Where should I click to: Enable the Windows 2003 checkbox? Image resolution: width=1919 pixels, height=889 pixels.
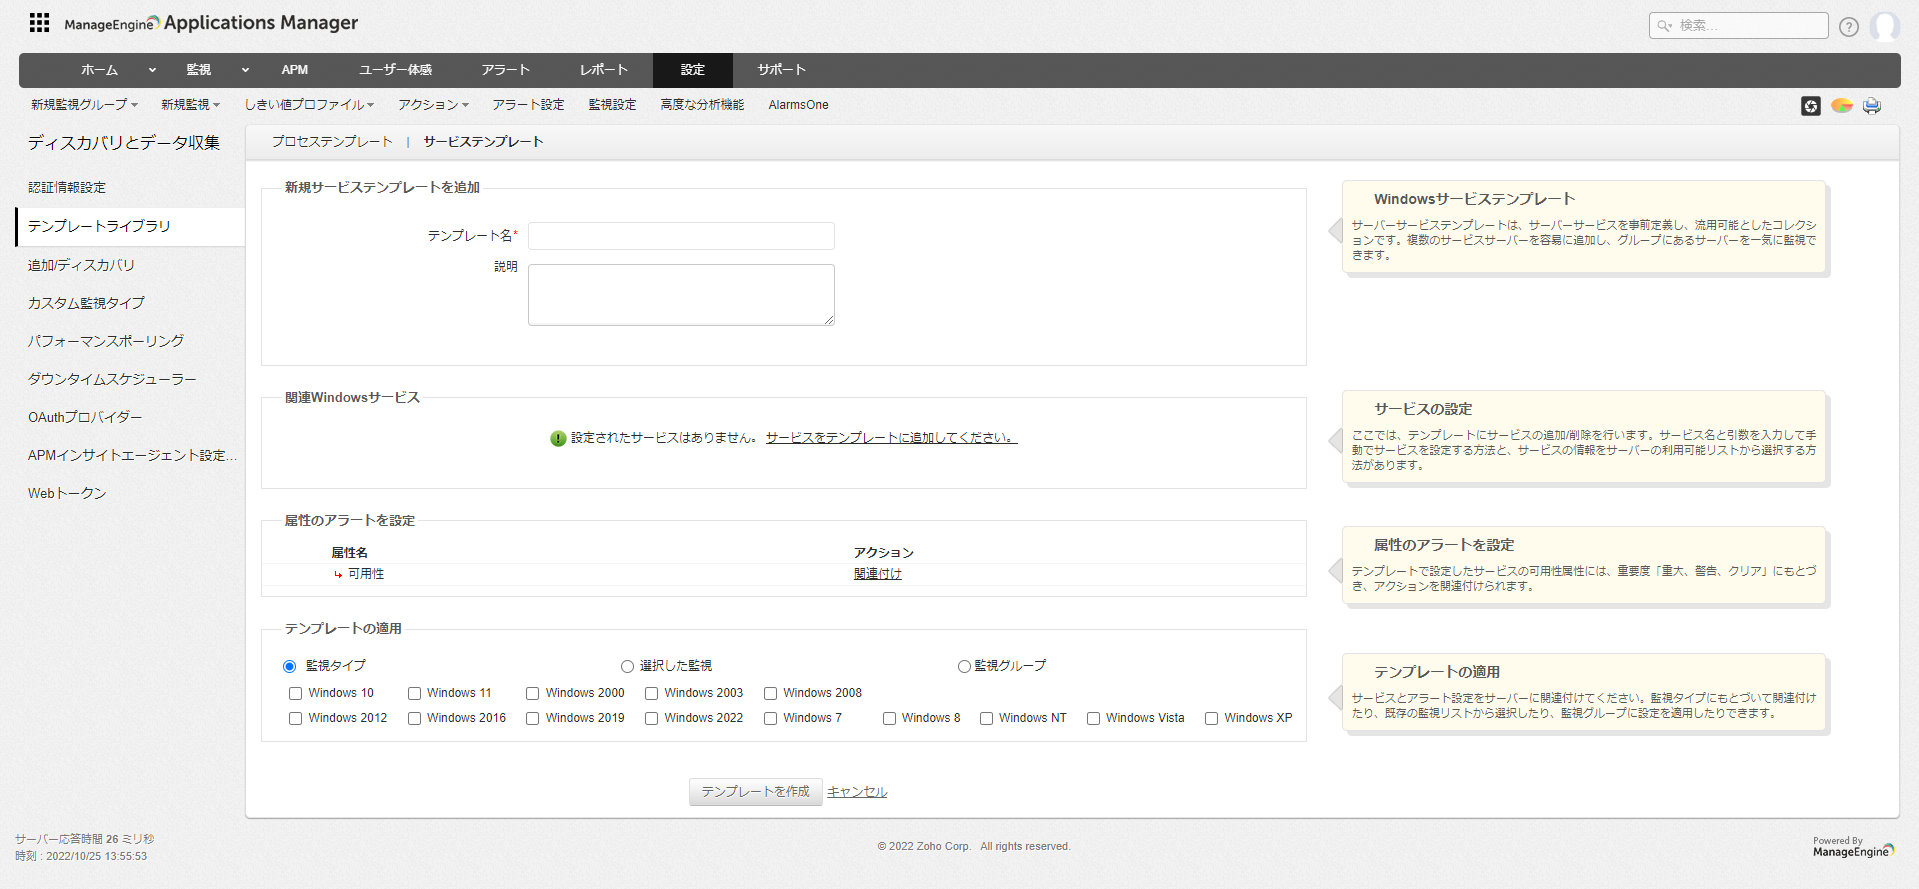(x=651, y=693)
